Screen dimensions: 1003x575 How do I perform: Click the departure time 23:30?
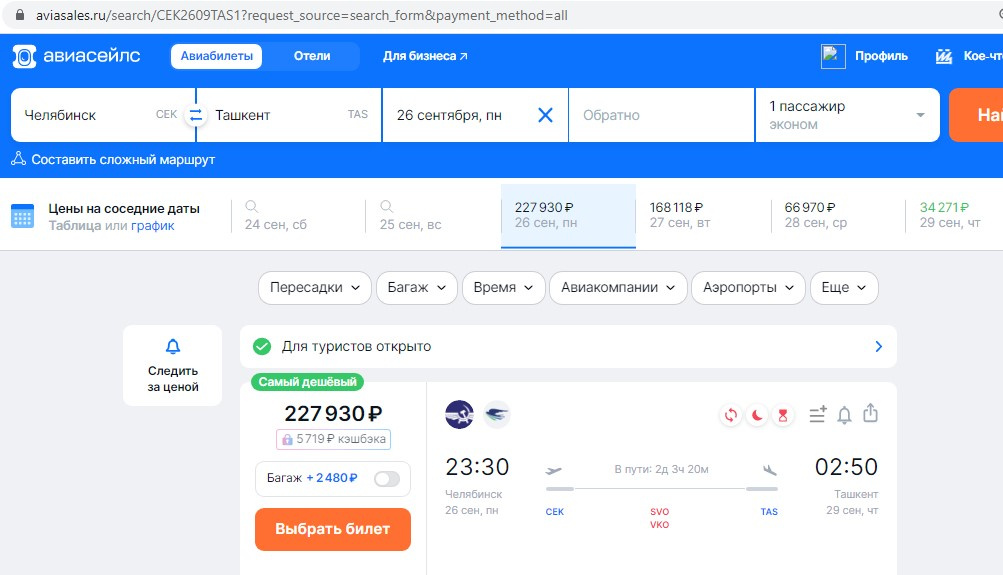(x=477, y=467)
